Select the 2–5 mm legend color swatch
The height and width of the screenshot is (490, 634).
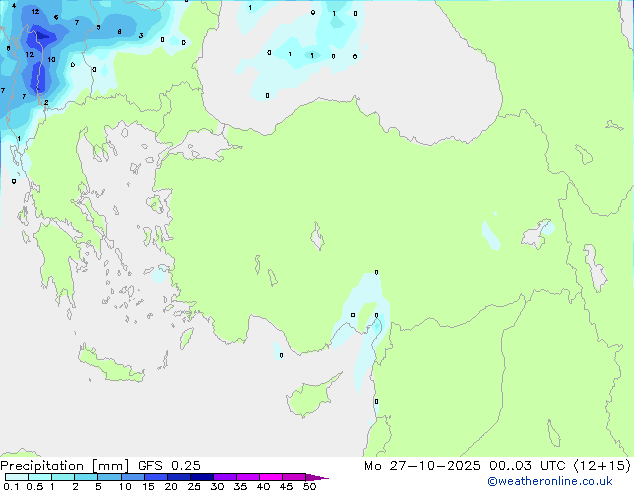[x=86, y=477]
